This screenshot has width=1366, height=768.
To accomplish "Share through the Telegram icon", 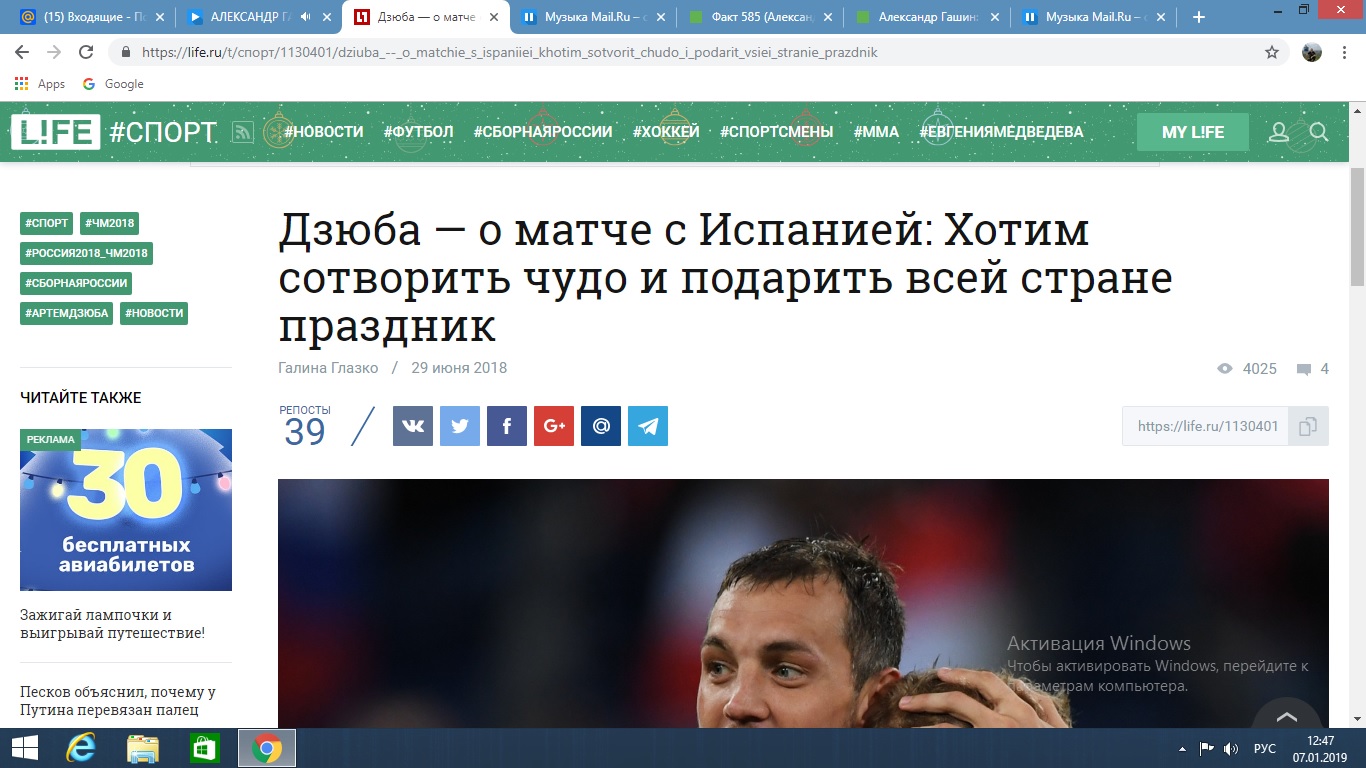I will [648, 426].
